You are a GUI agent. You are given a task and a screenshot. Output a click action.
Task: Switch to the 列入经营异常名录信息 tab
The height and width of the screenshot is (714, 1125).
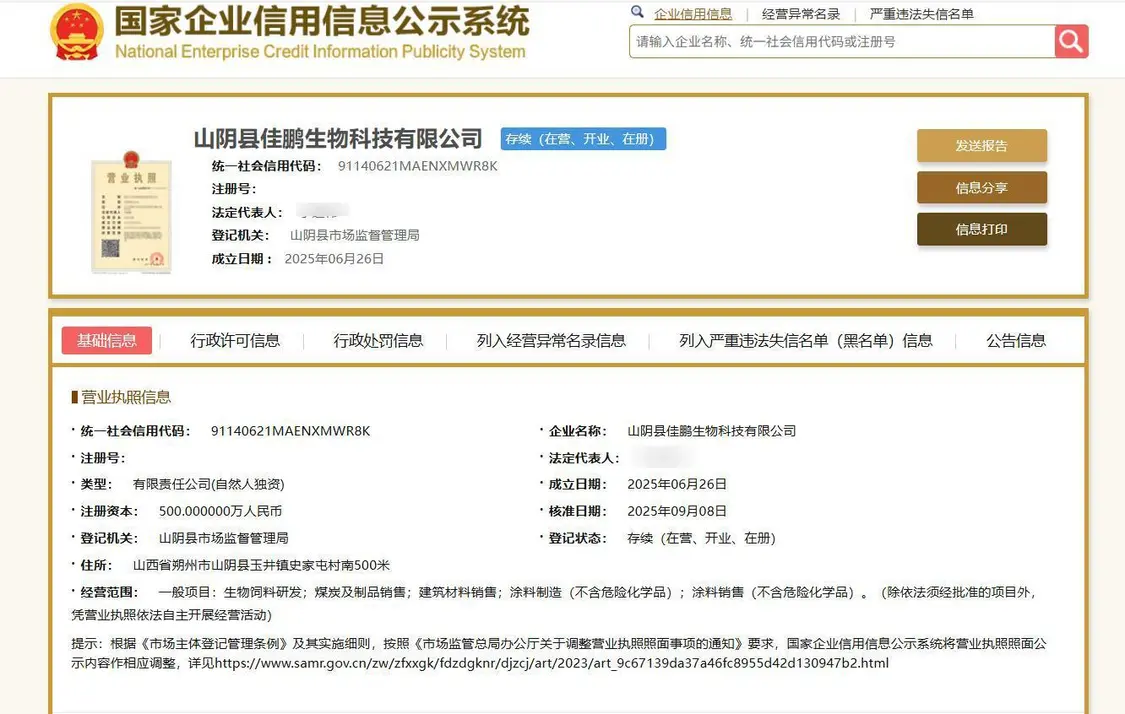(x=550, y=340)
